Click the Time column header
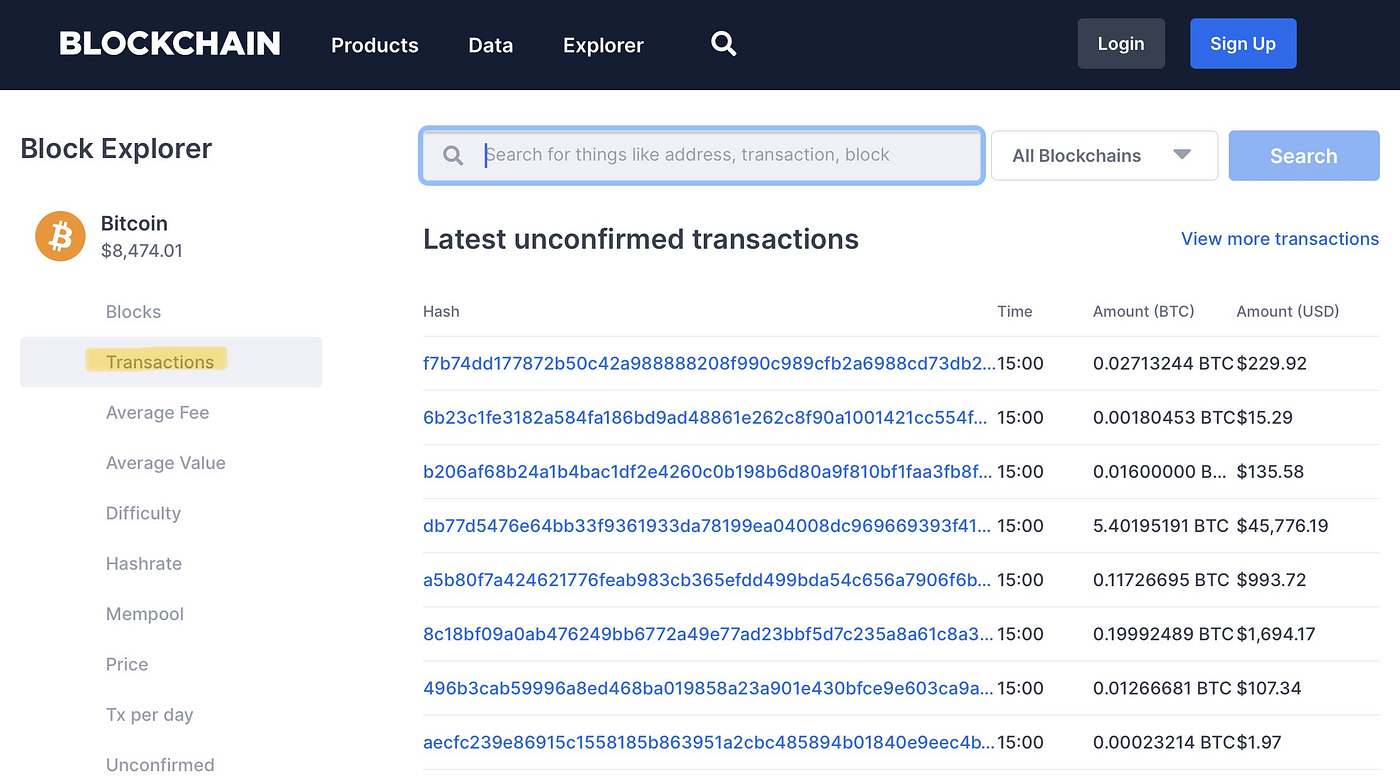 tap(1014, 311)
